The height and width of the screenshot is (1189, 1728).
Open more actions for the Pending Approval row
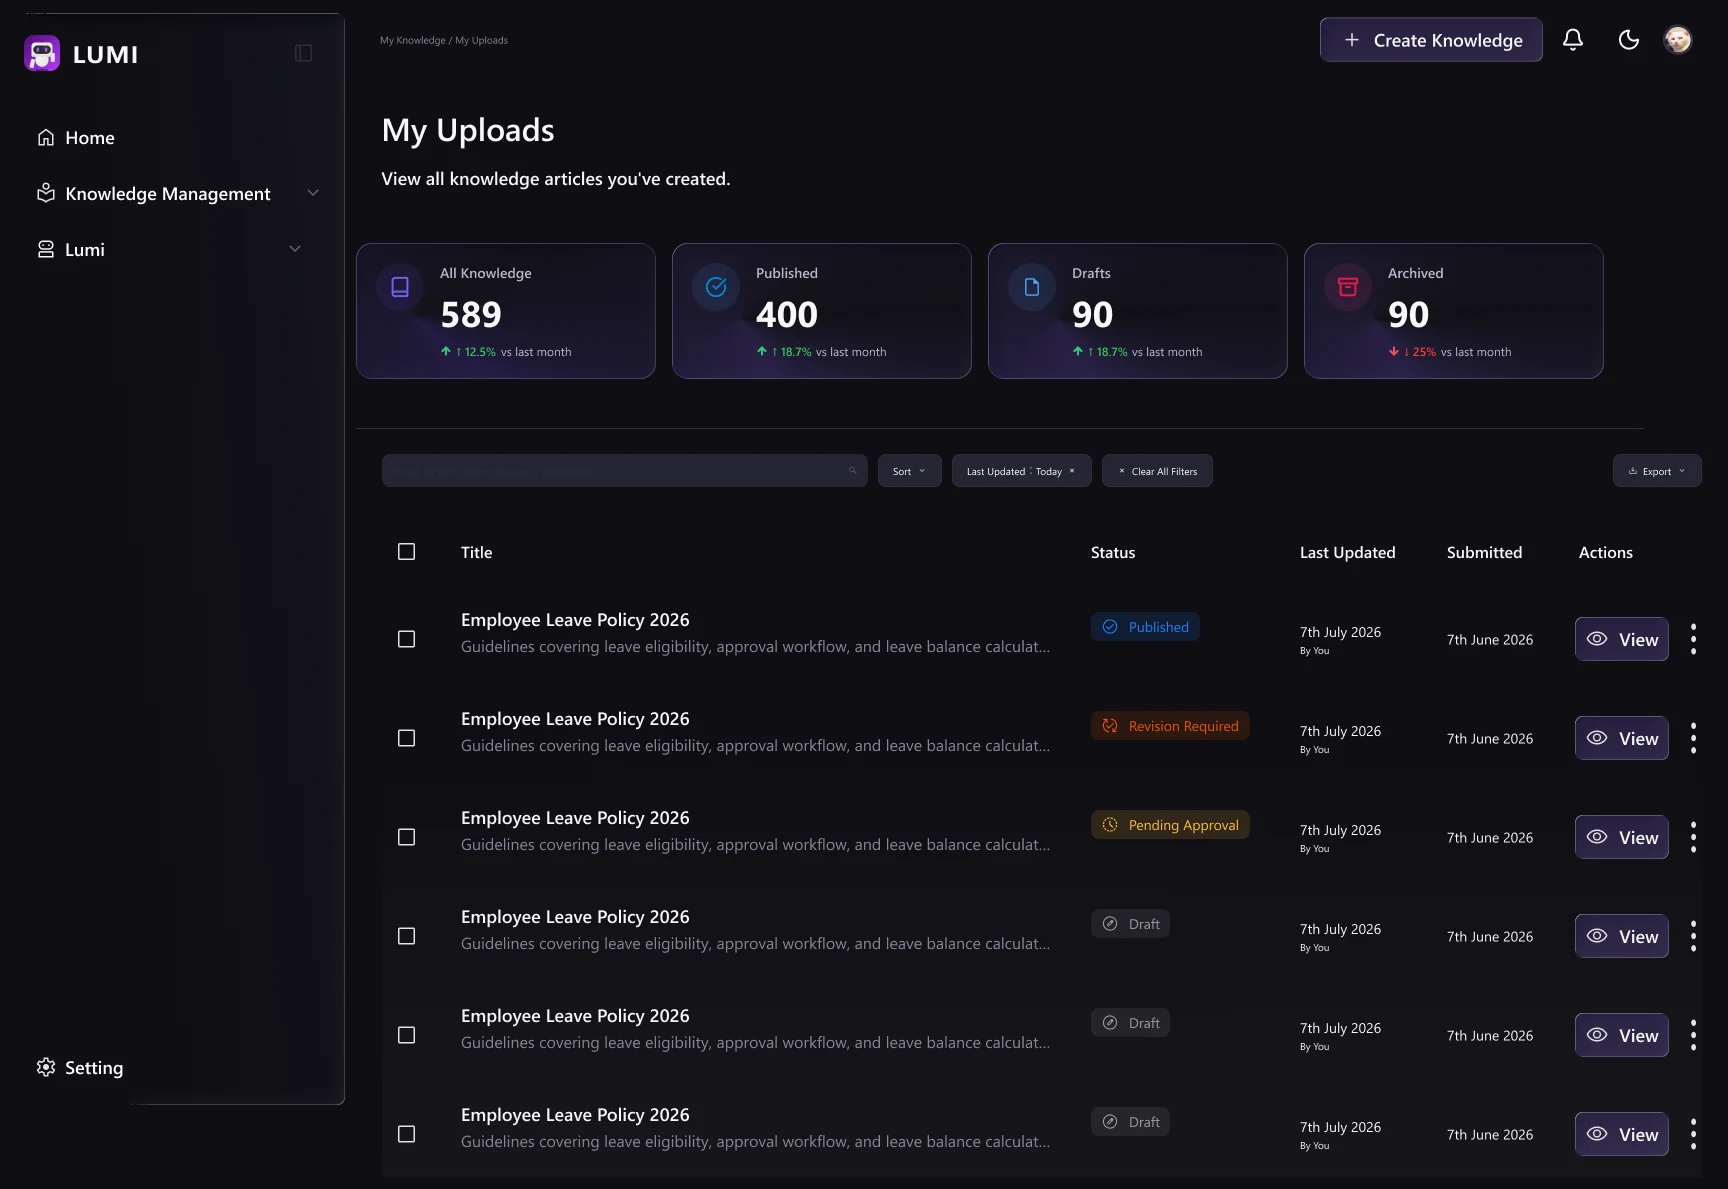(1693, 837)
